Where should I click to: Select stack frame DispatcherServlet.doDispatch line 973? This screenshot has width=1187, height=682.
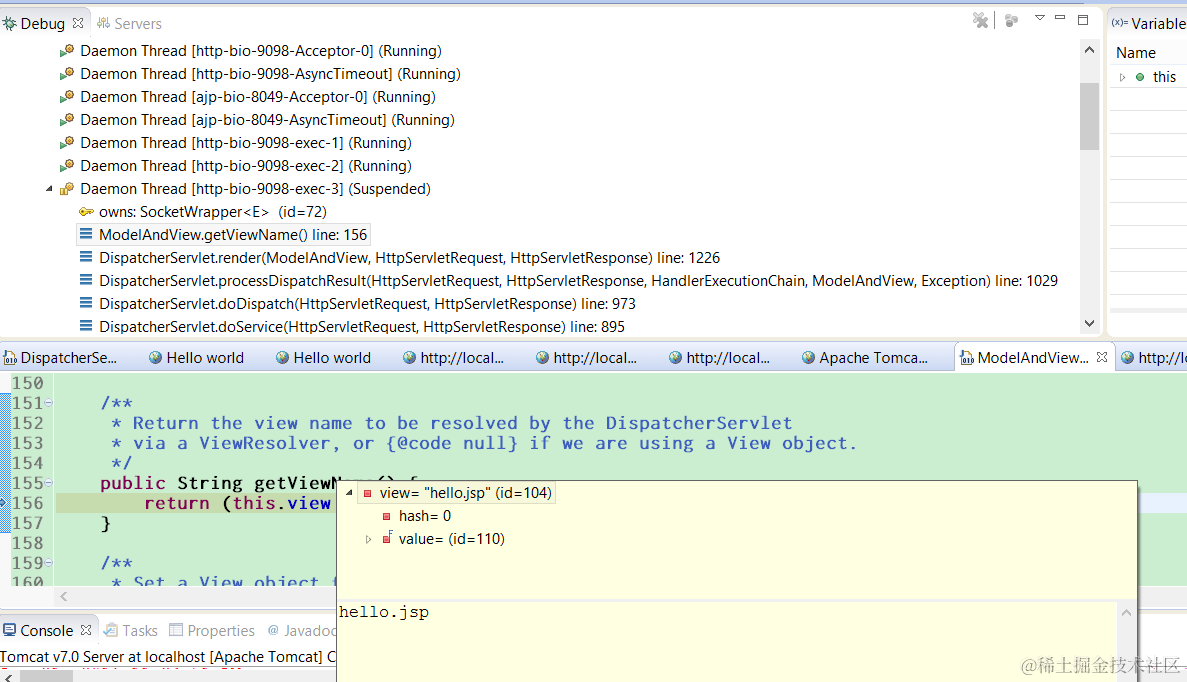367,304
